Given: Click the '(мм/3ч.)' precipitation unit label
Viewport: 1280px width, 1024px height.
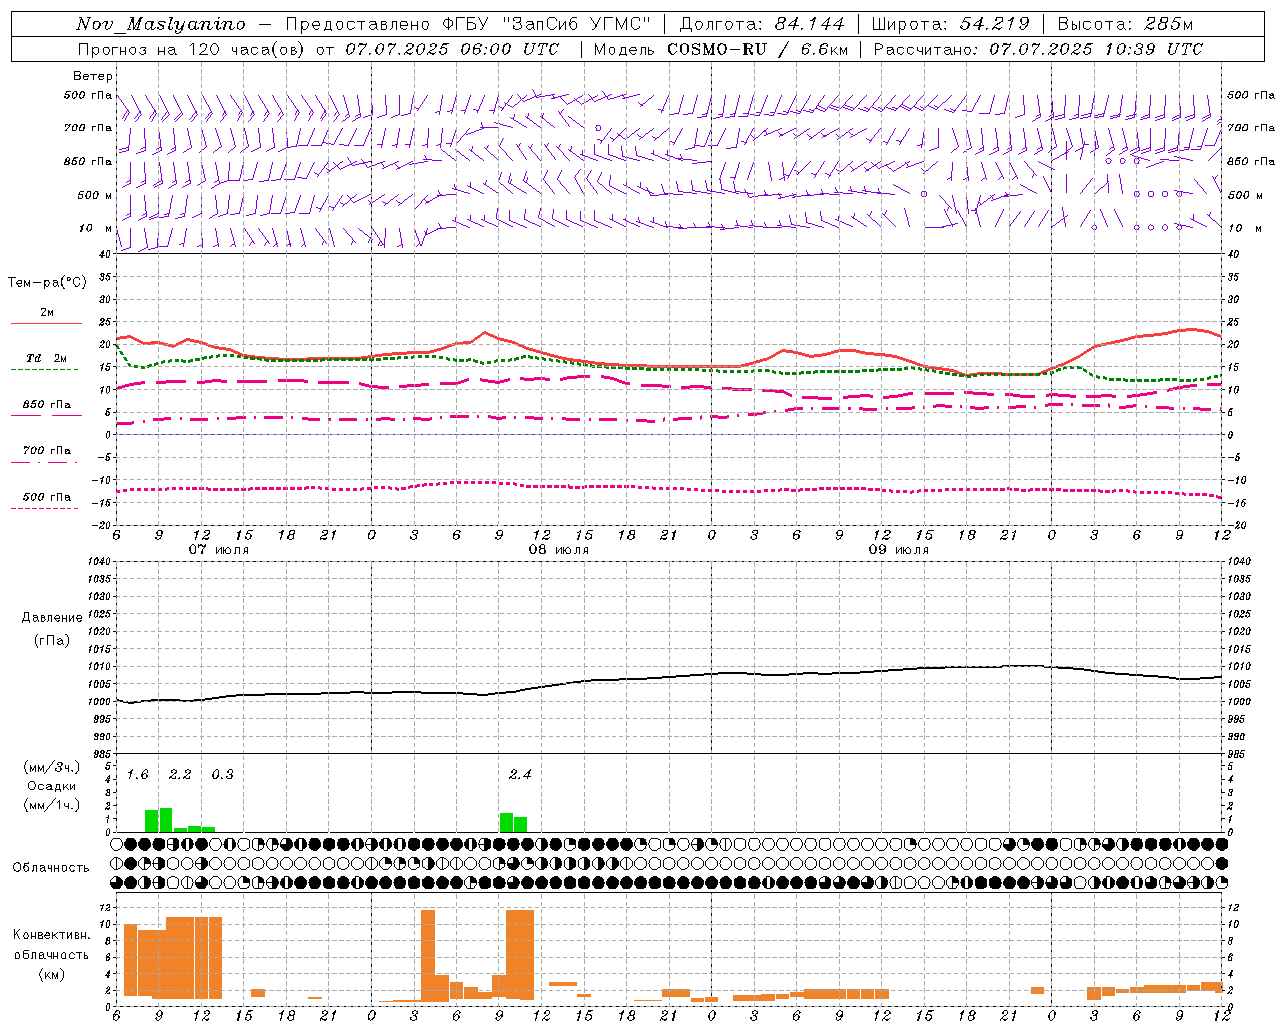Looking at the screenshot, I should click(x=52, y=767).
